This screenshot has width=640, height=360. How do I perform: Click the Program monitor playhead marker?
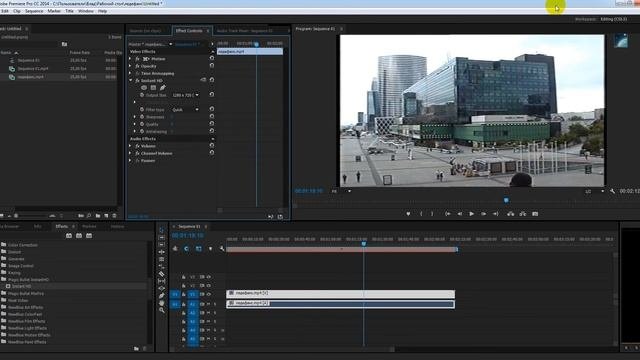point(506,200)
